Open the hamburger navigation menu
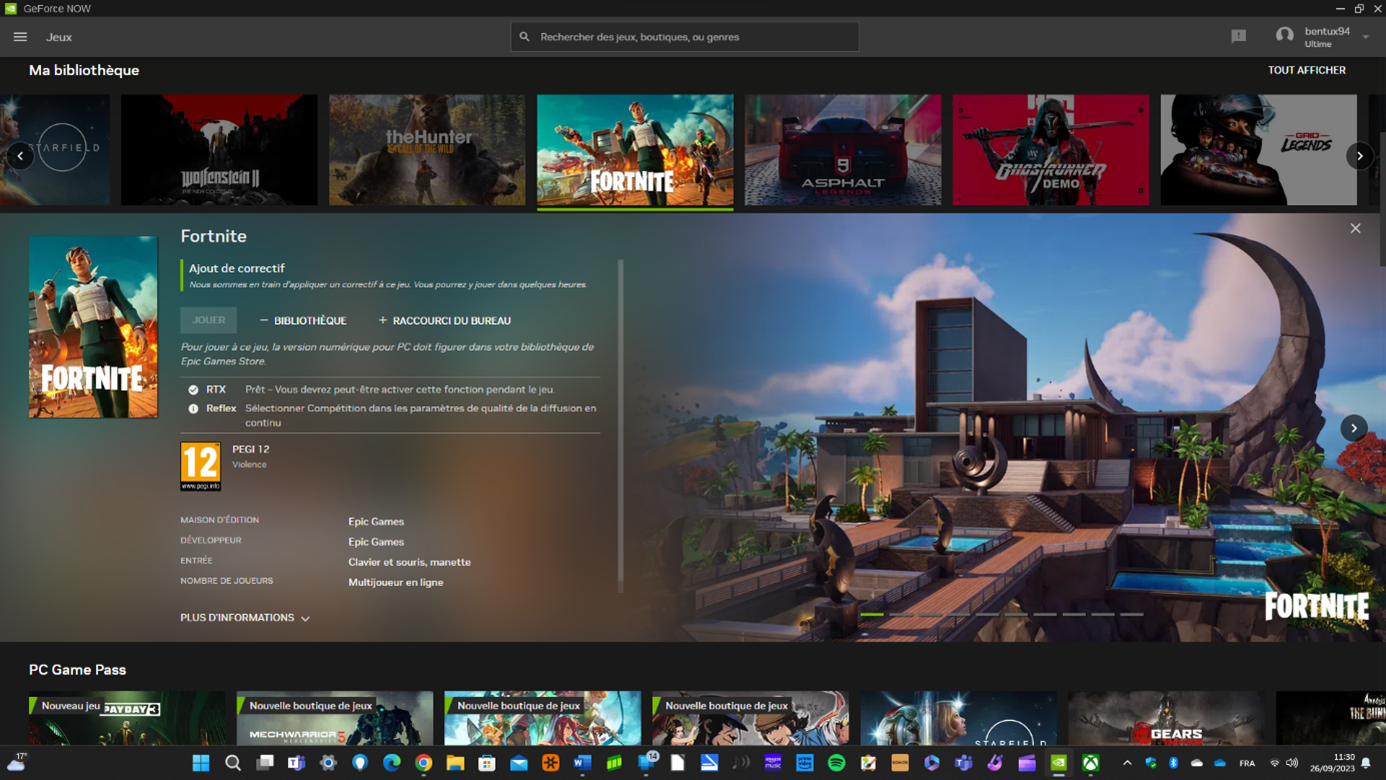This screenshot has height=780, width=1386. (x=20, y=37)
